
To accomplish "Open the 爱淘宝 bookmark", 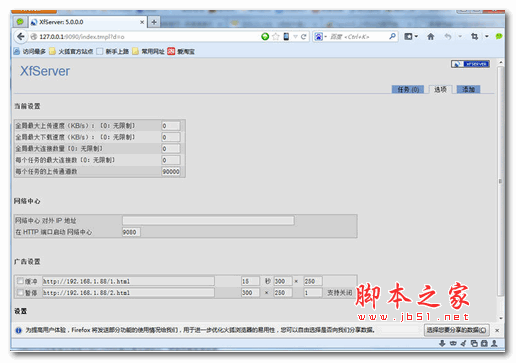I will [x=181, y=51].
